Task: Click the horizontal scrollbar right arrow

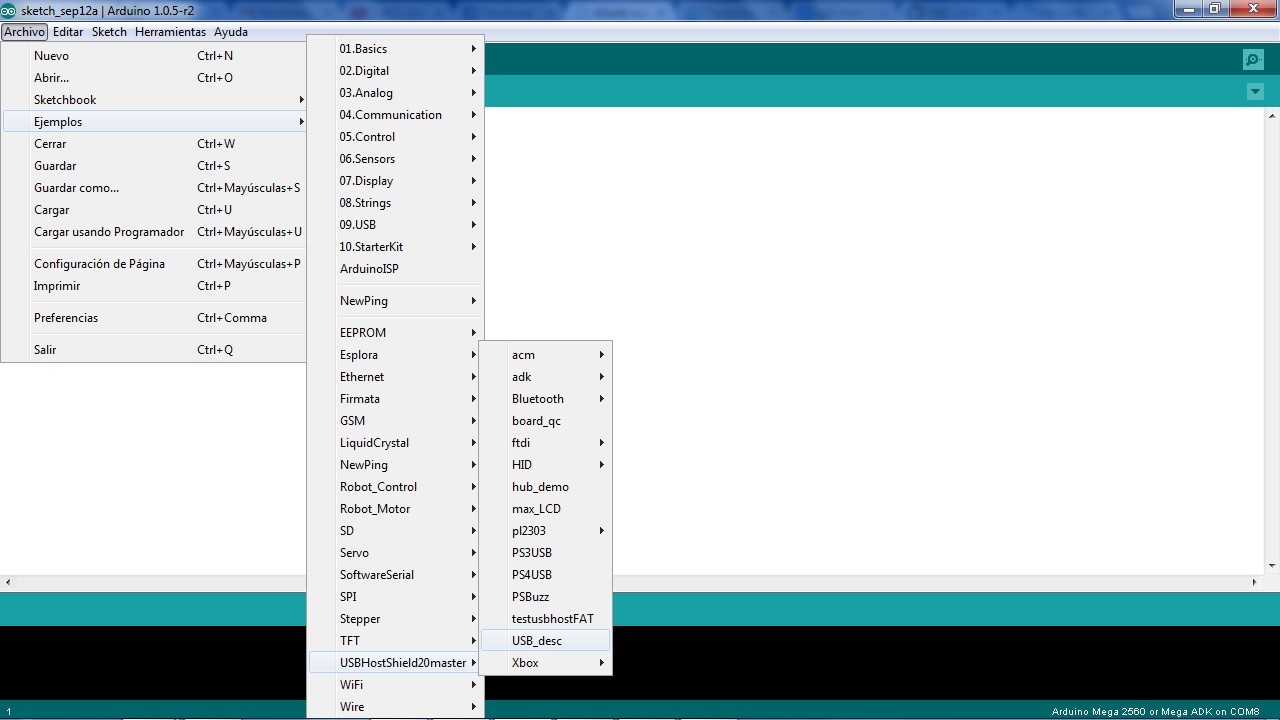Action: coord(1255,582)
